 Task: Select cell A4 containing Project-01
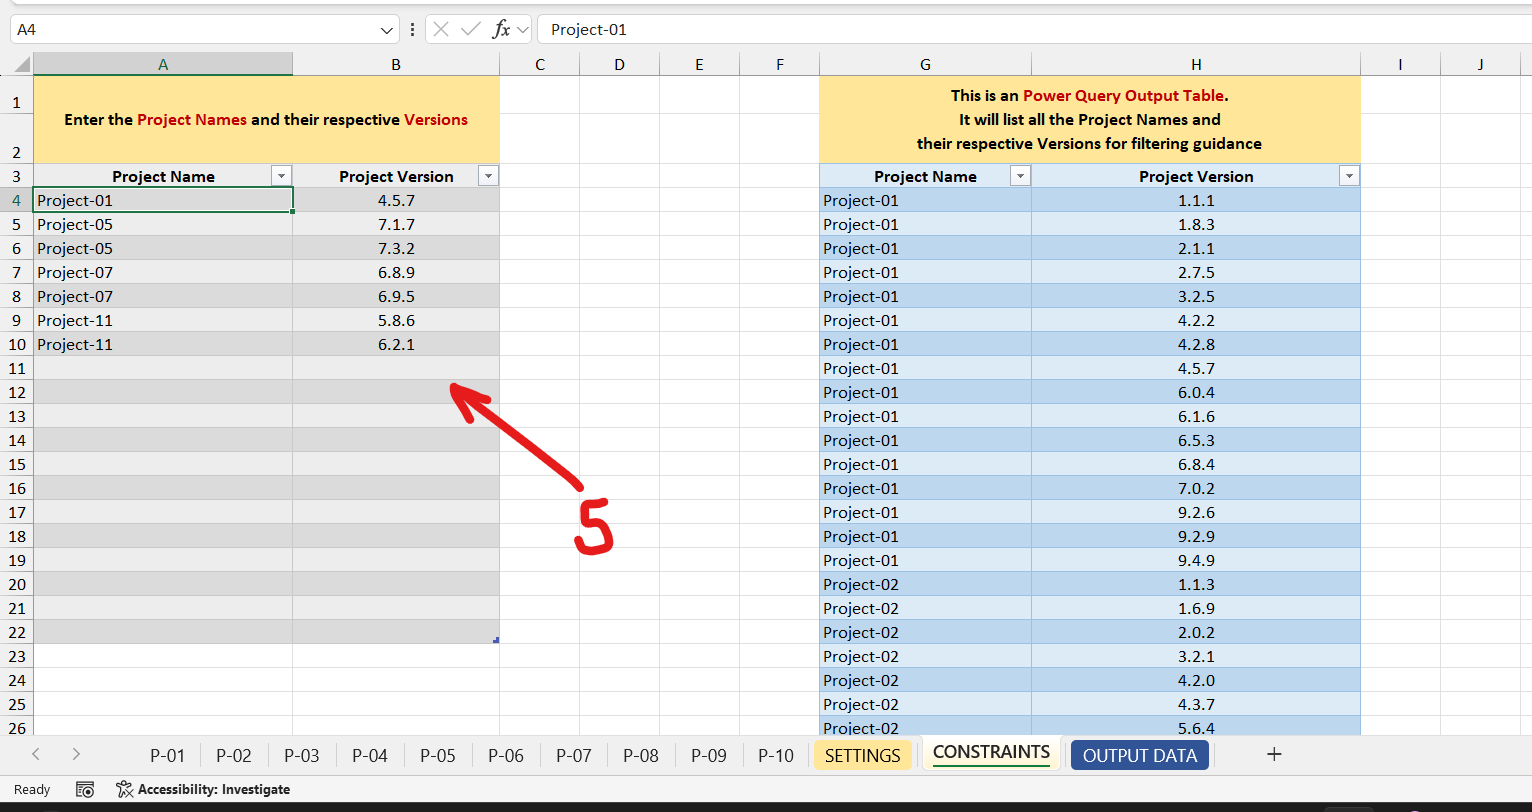163,200
